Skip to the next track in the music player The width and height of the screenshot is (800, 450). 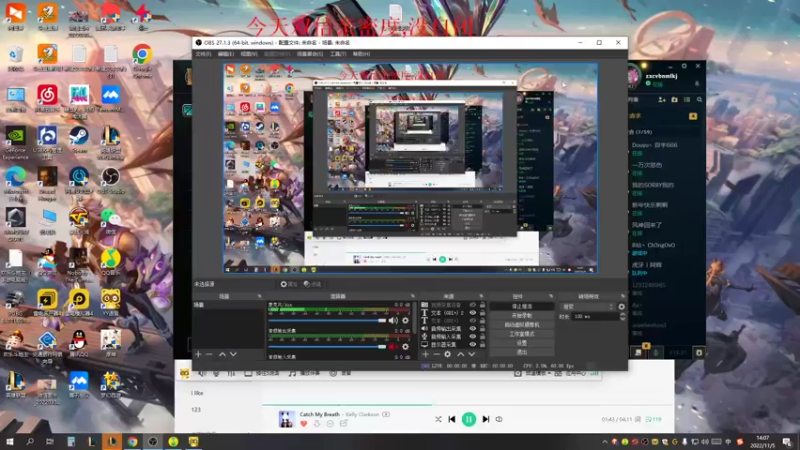point(486,419)
